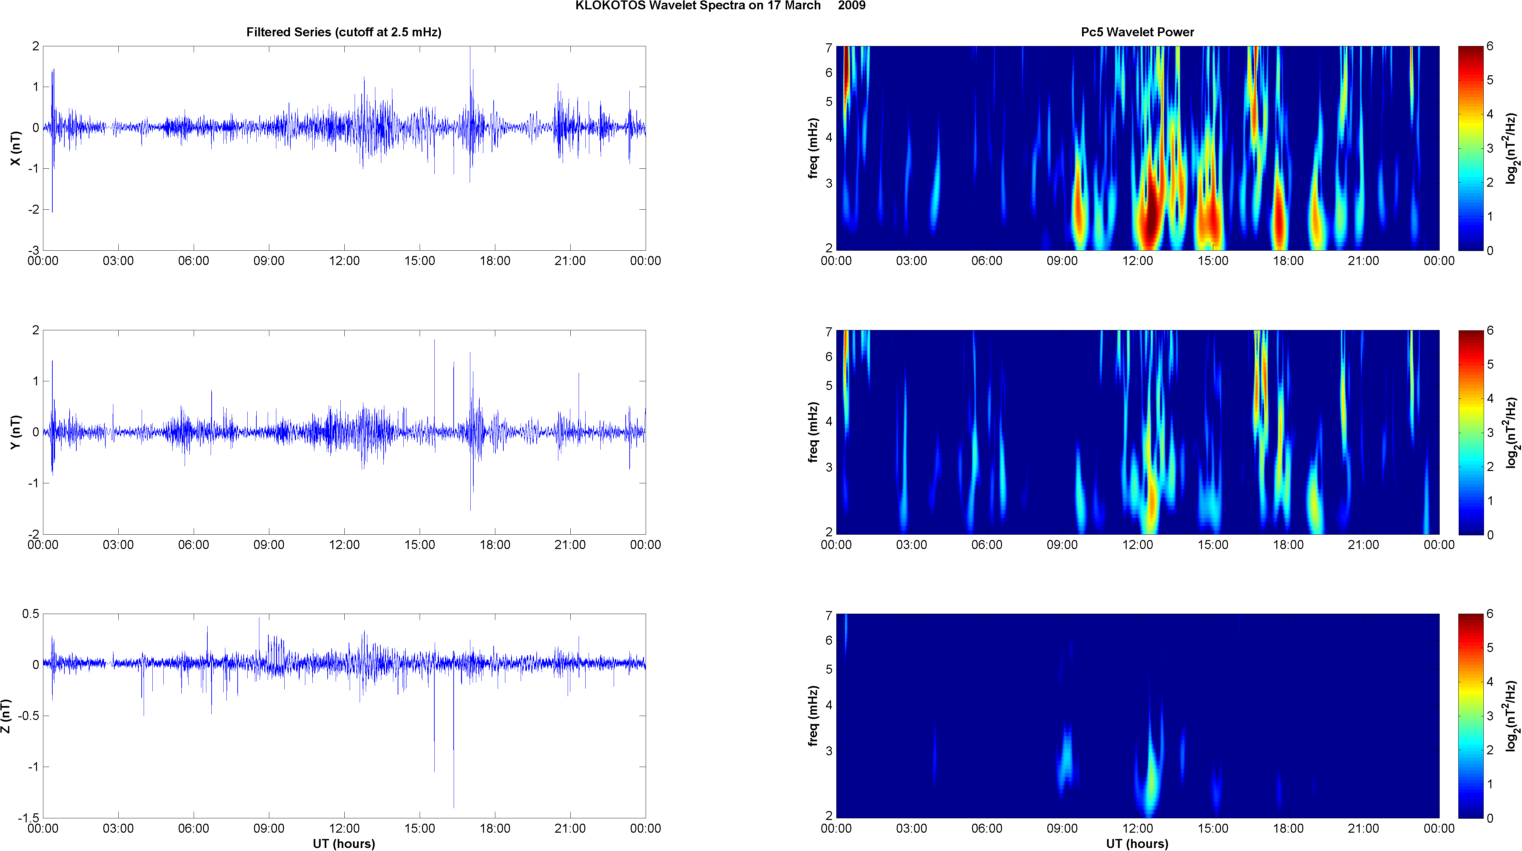This screenshot has height=851, width=1522.
Task: Click the Y (nT) axis label
Action: [x=15, y=432]
